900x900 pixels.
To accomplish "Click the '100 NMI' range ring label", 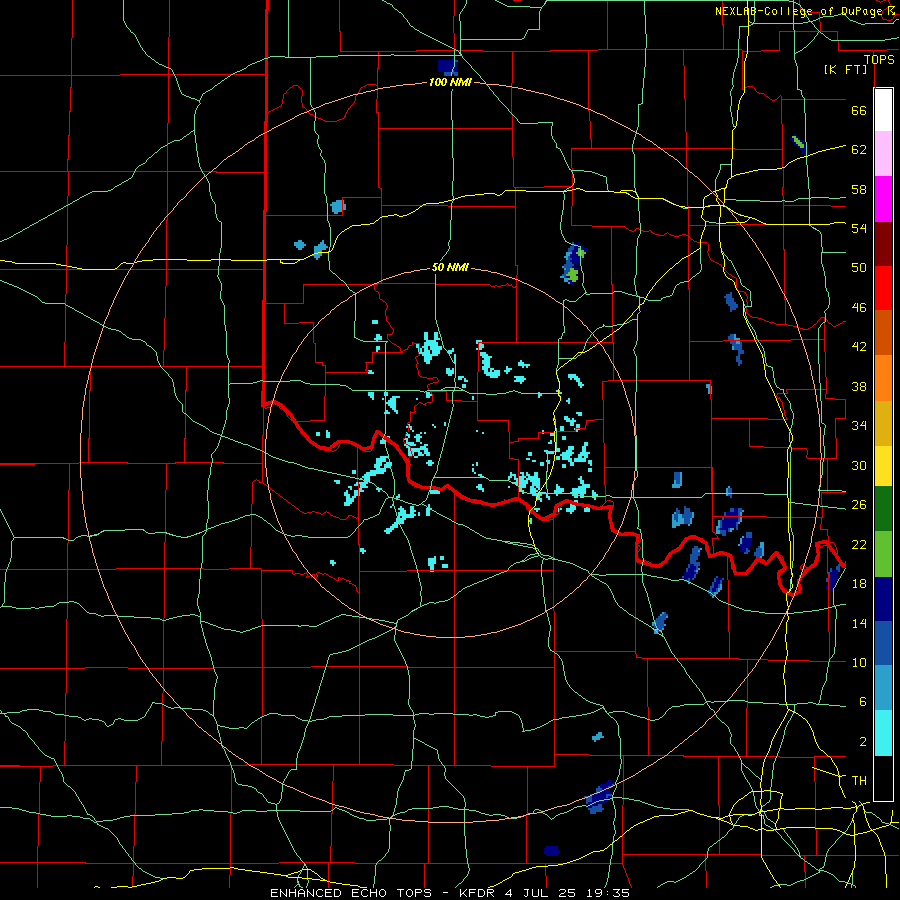I will tap(450, 83).
